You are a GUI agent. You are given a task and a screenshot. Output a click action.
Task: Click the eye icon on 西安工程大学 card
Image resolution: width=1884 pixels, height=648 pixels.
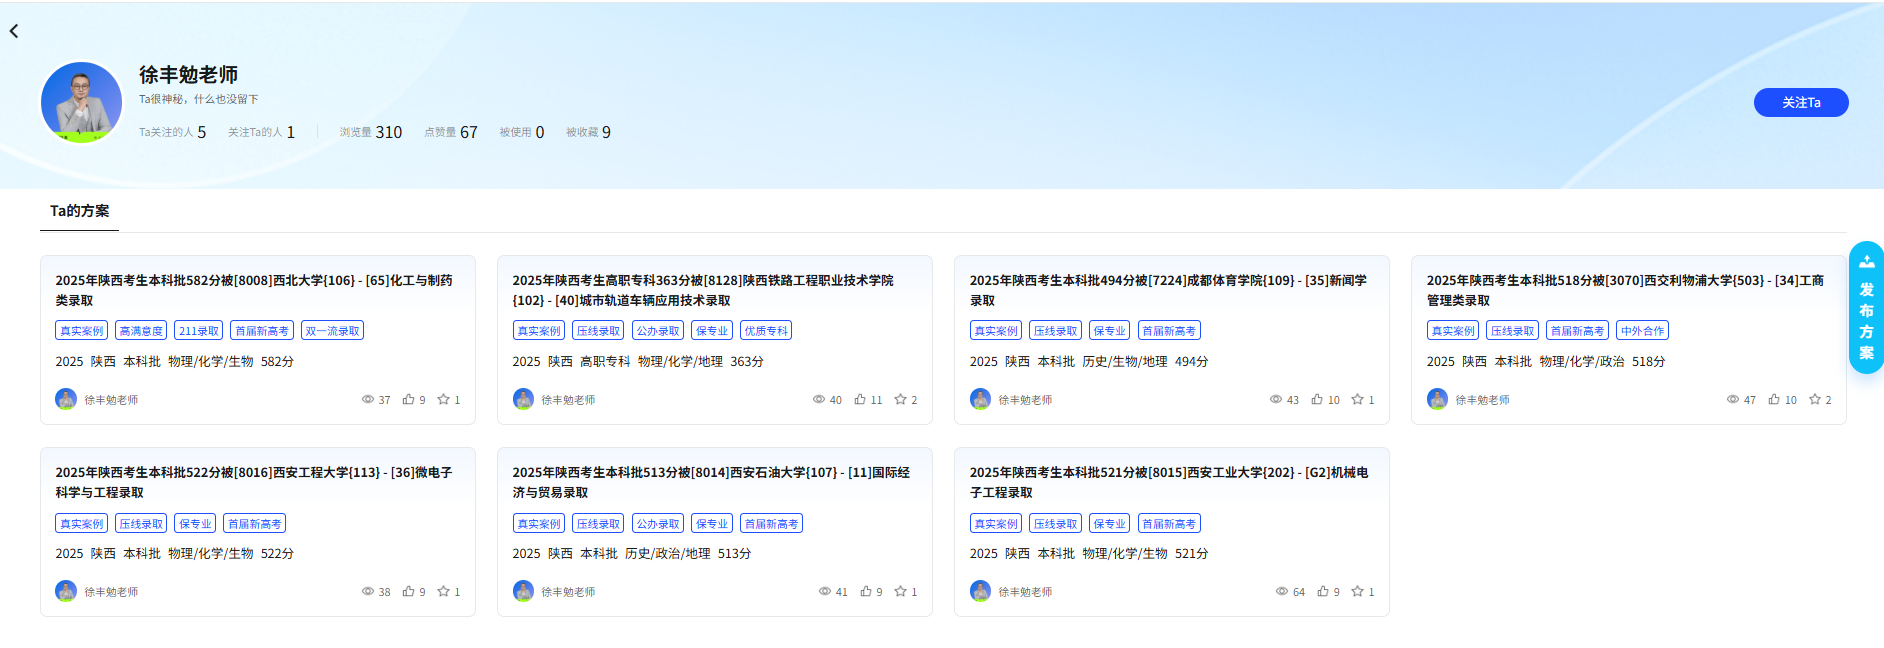[x=368, y=591]
